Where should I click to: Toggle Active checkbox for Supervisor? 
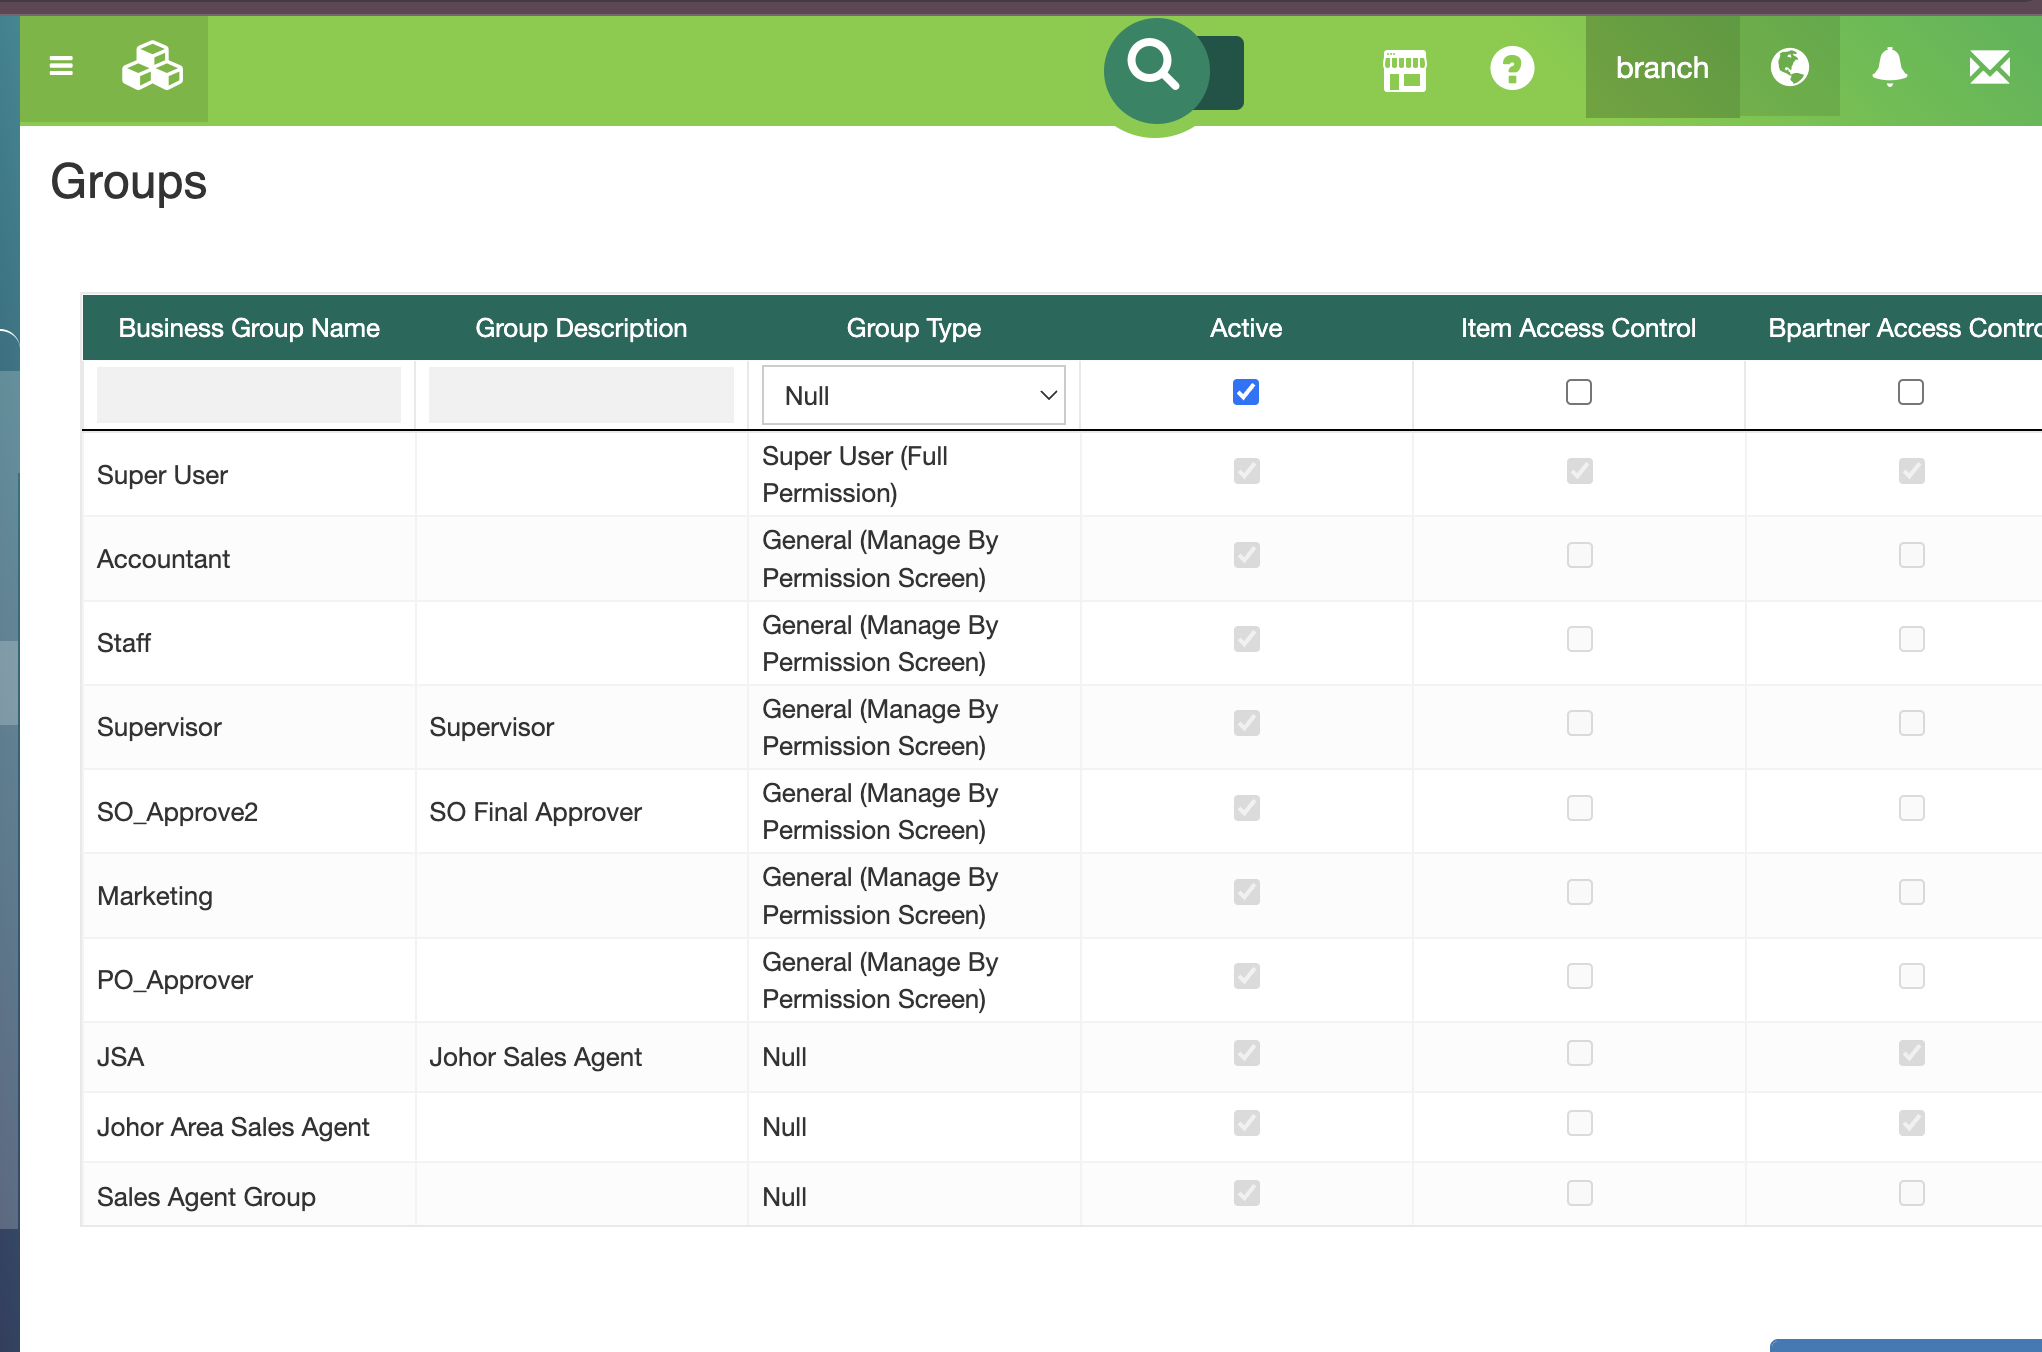point(1246,723)
